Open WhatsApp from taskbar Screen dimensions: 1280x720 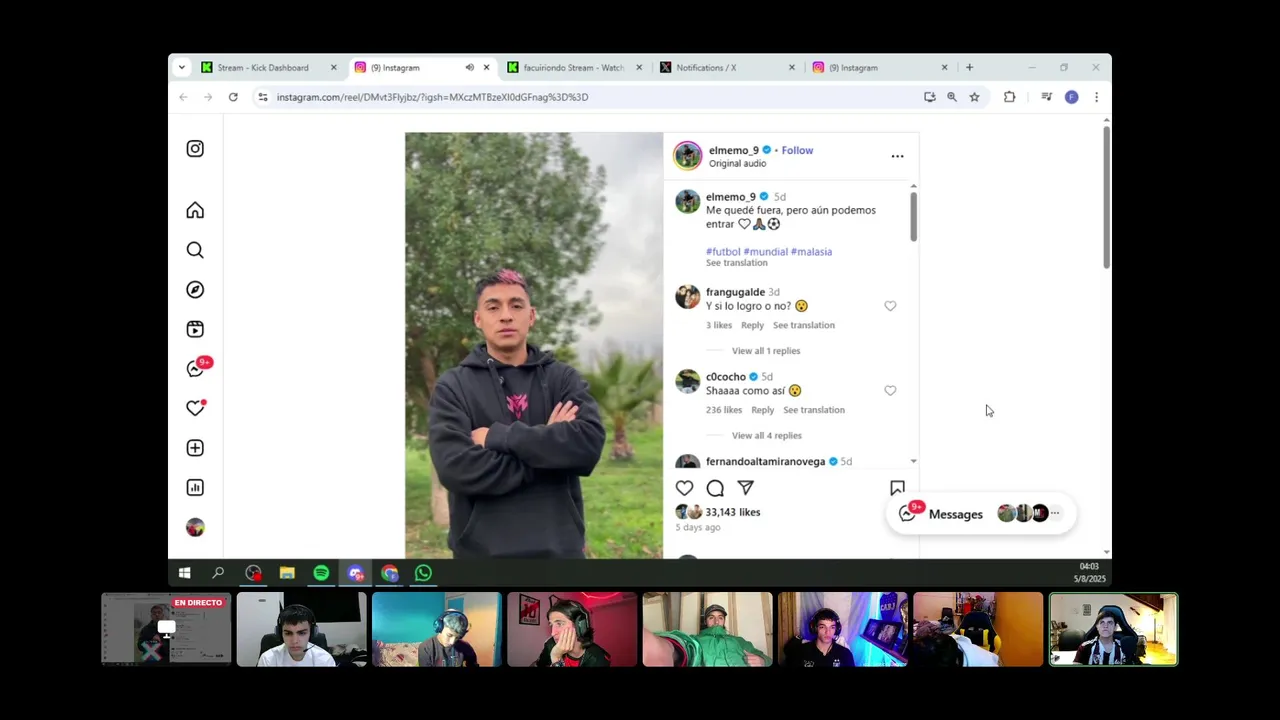point(423,573)
